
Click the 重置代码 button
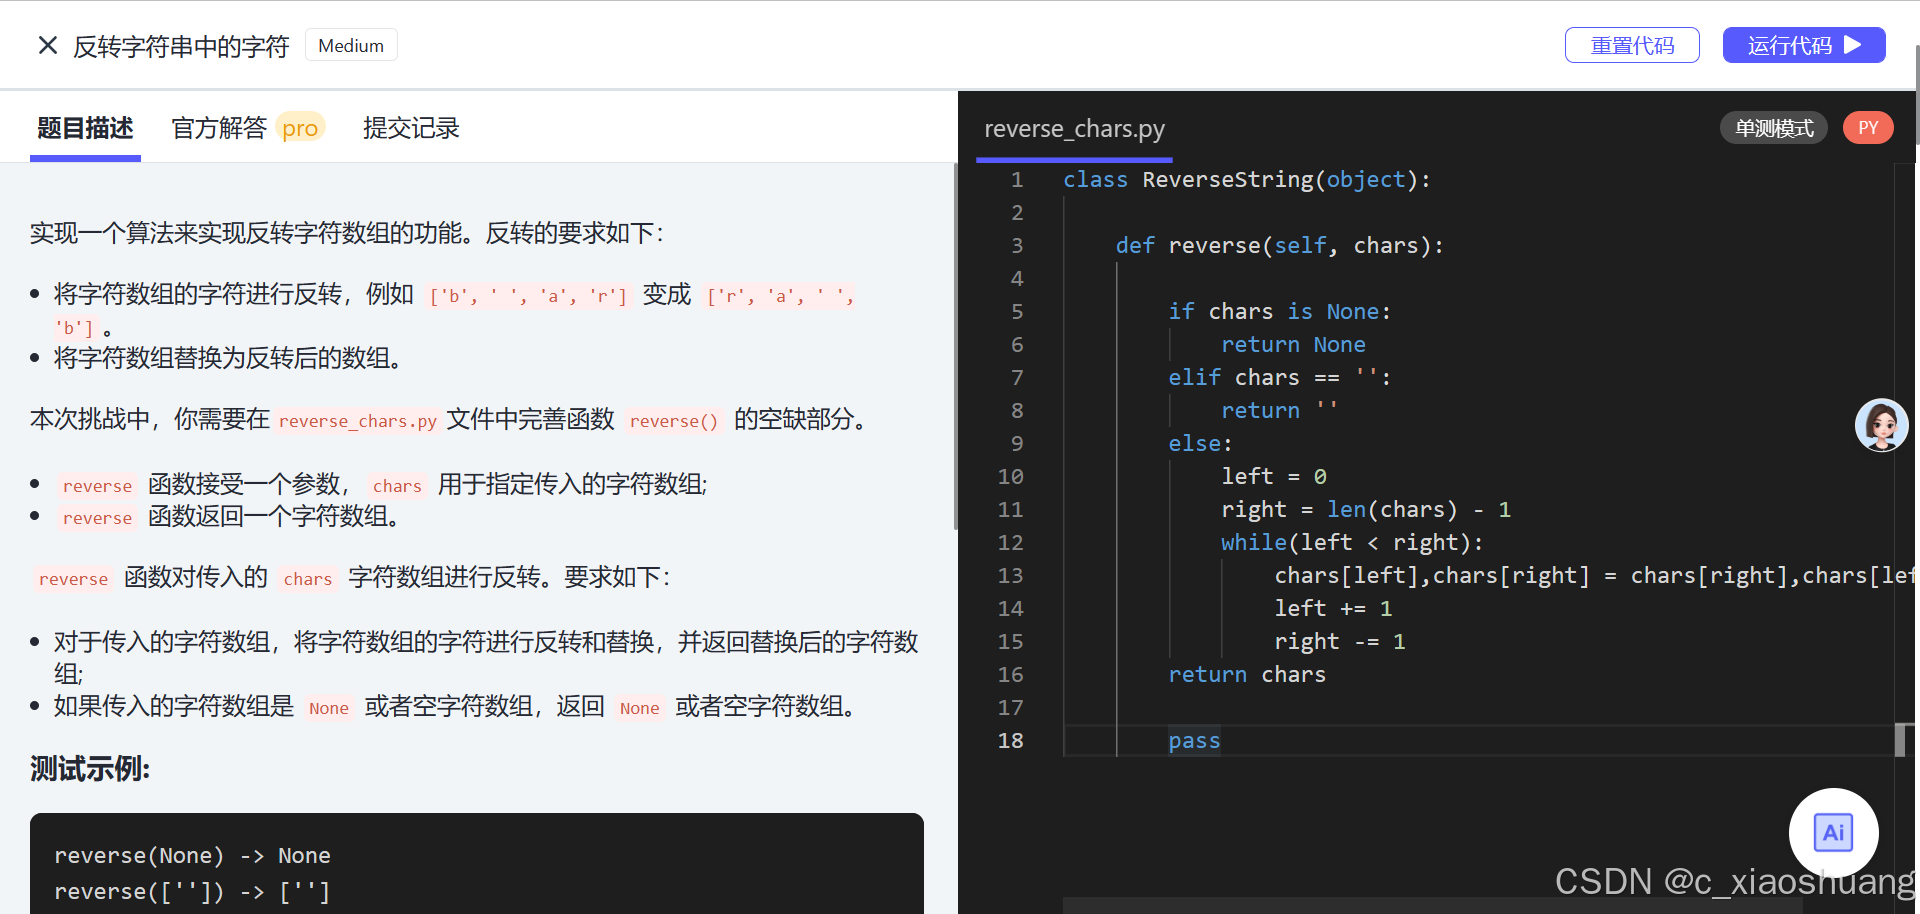[x=1632, y=45]
